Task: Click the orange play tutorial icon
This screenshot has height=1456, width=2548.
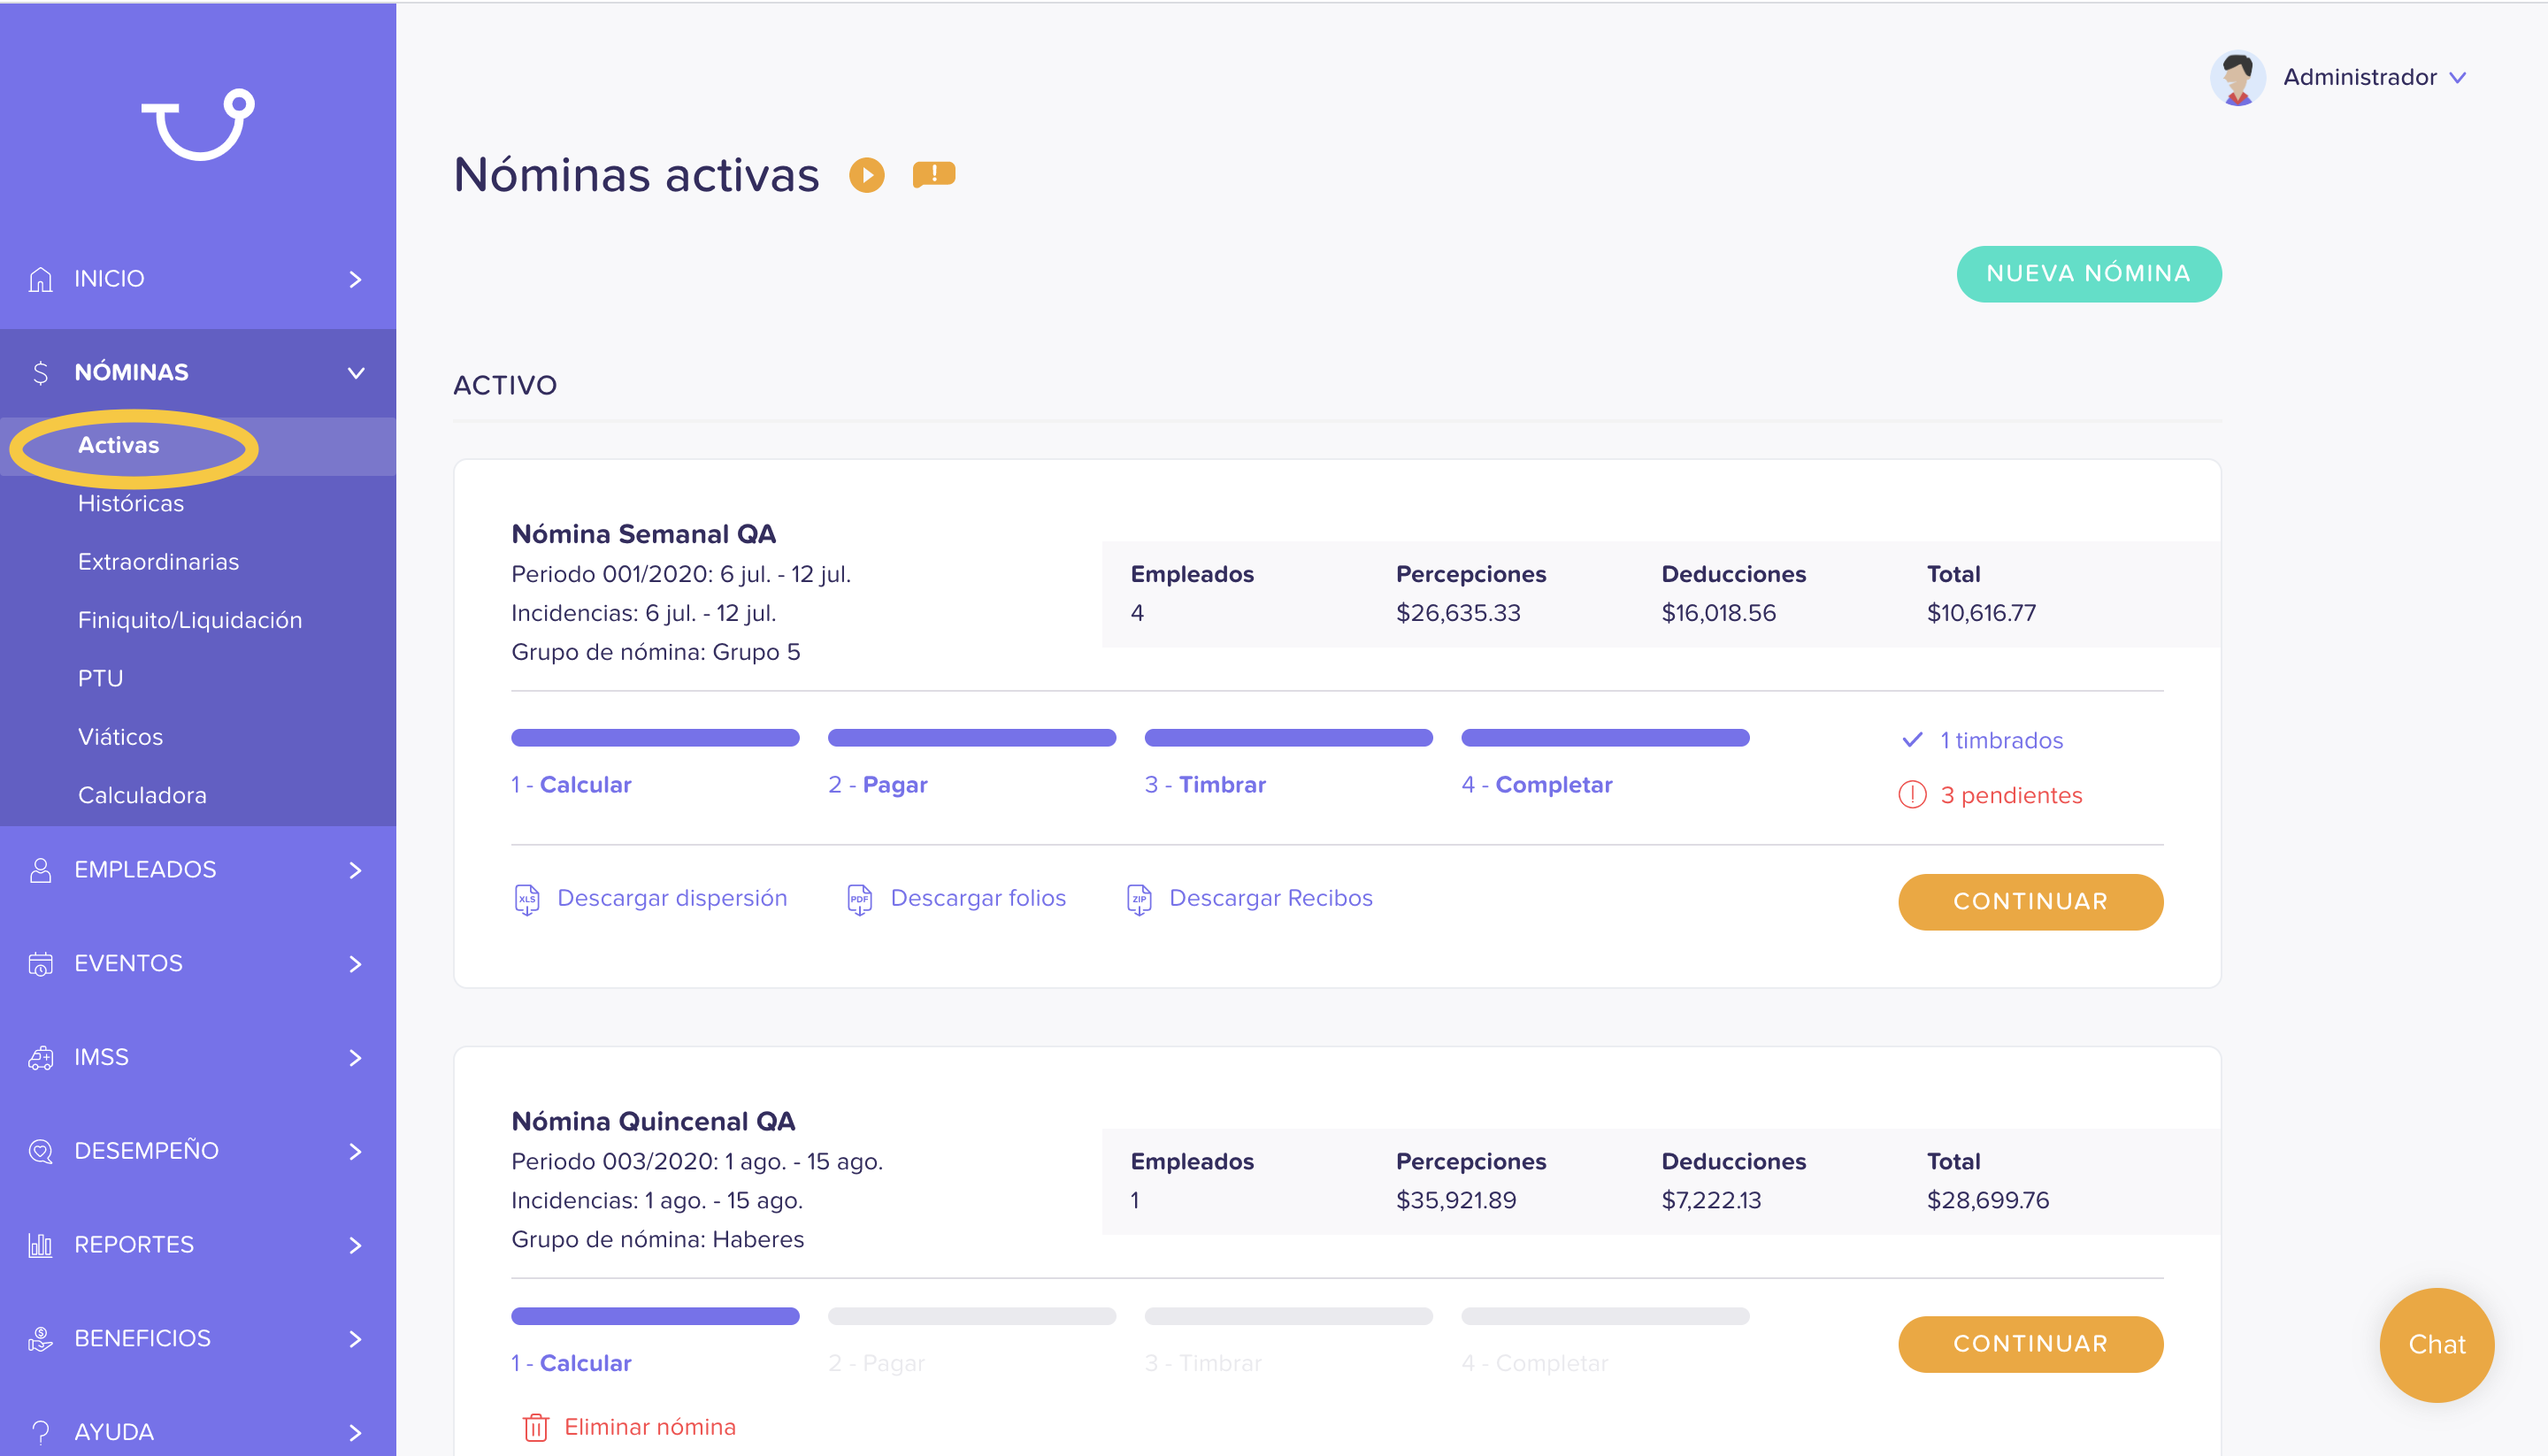Action: pyautogui.click(x=867, y=175)
